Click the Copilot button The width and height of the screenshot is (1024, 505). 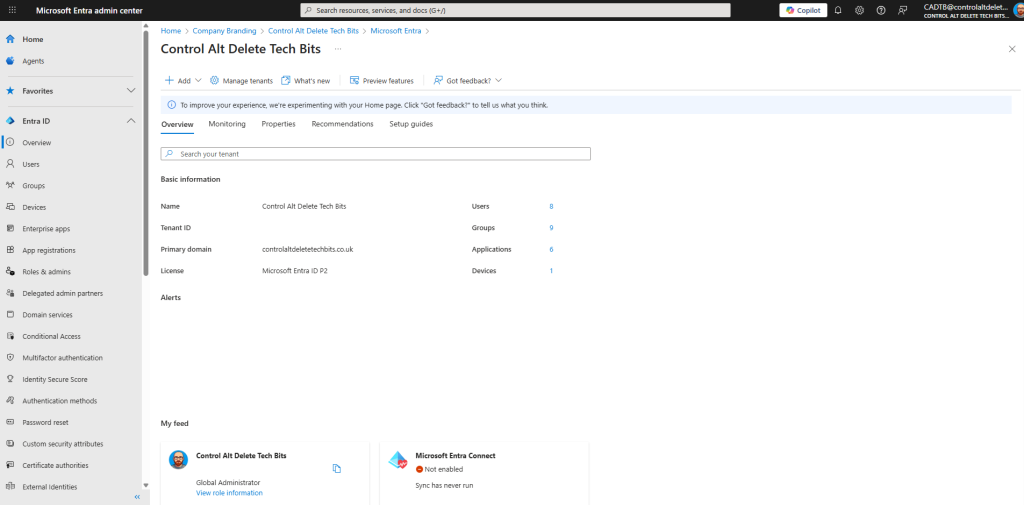click(x=803, y=10)
